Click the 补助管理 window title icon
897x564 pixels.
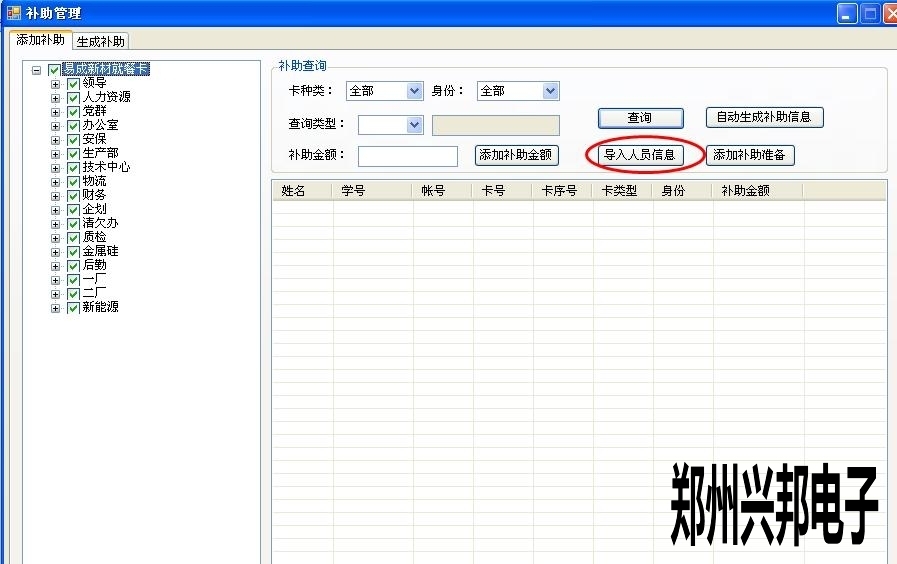14,13
